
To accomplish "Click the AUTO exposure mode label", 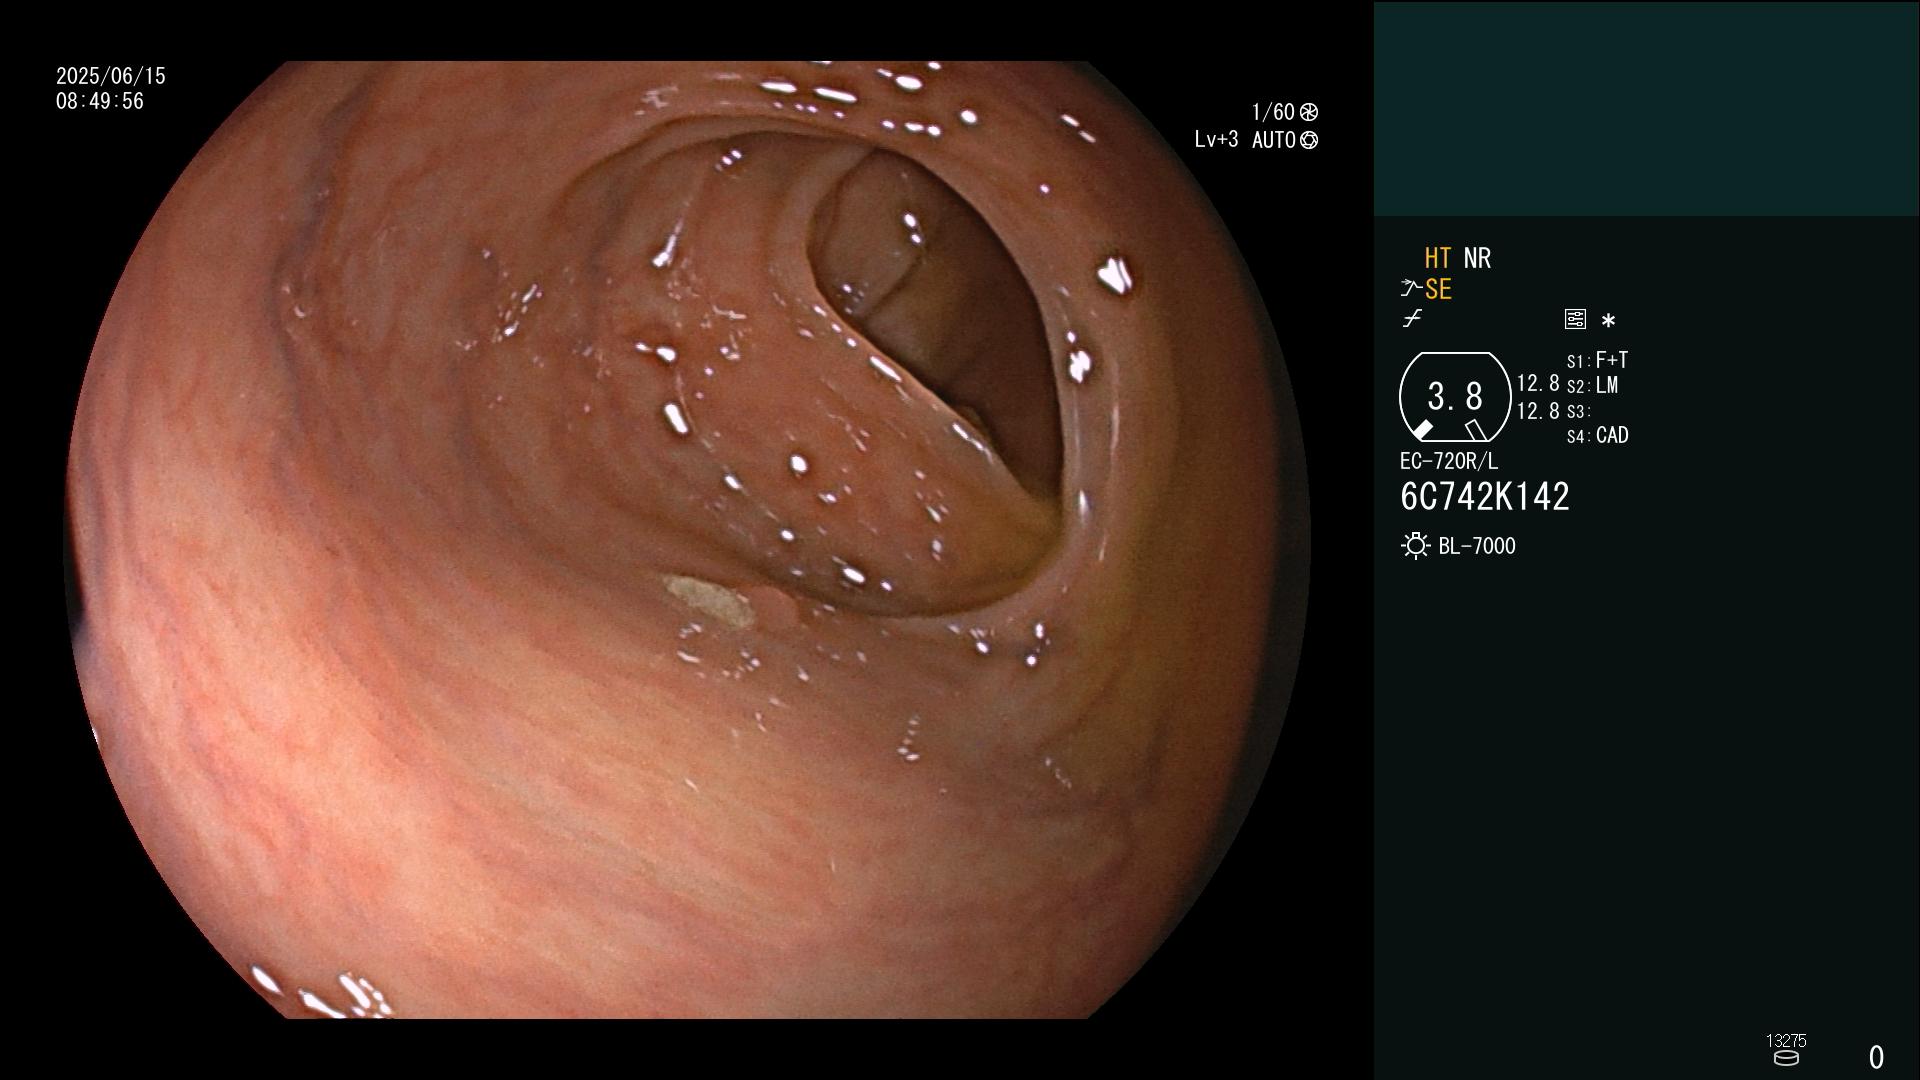I will [1274, 140].
